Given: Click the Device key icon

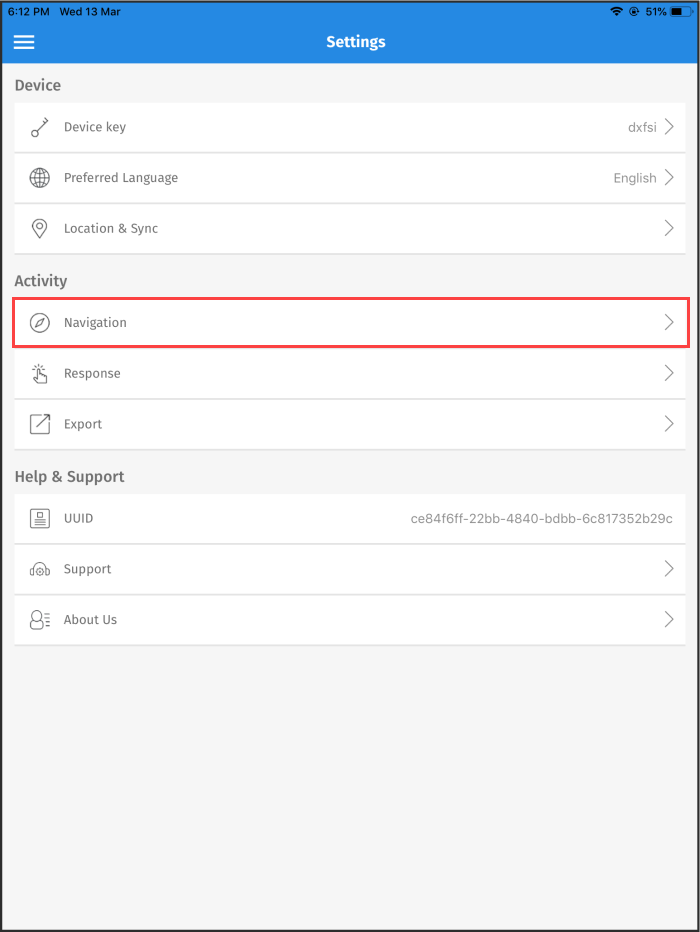Looking at the screenshot, I should (39, 127).
